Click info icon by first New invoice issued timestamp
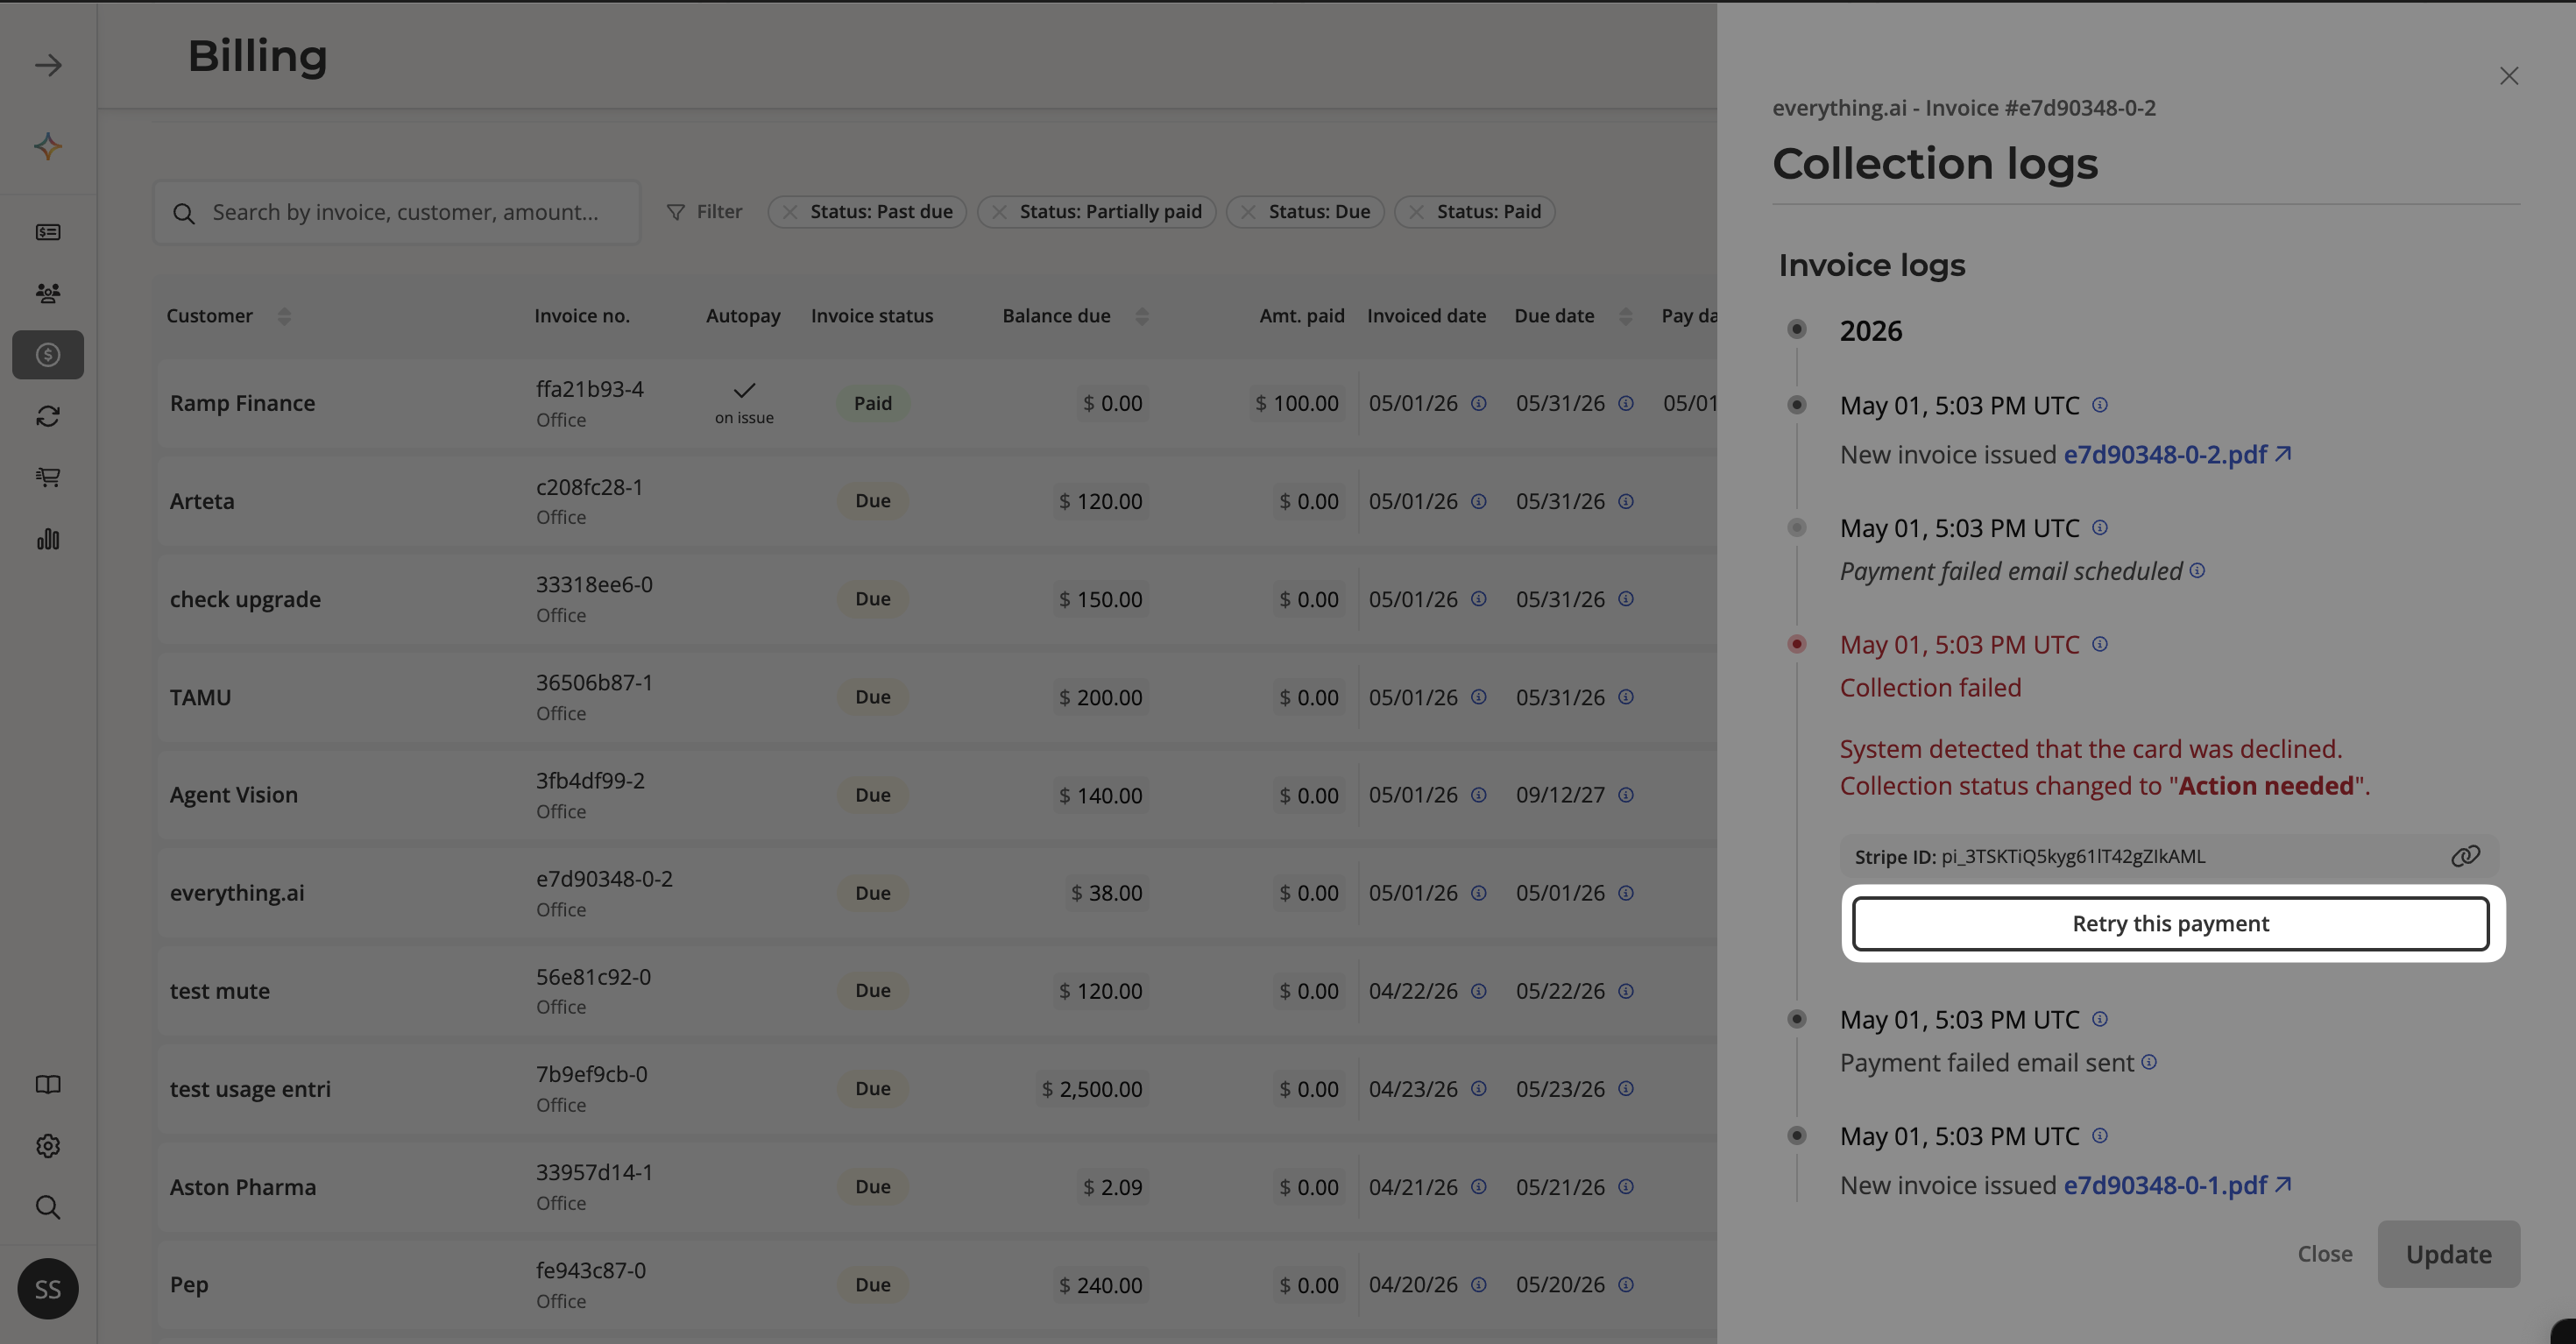Screen dimensions: 2576x1344 2100,405
